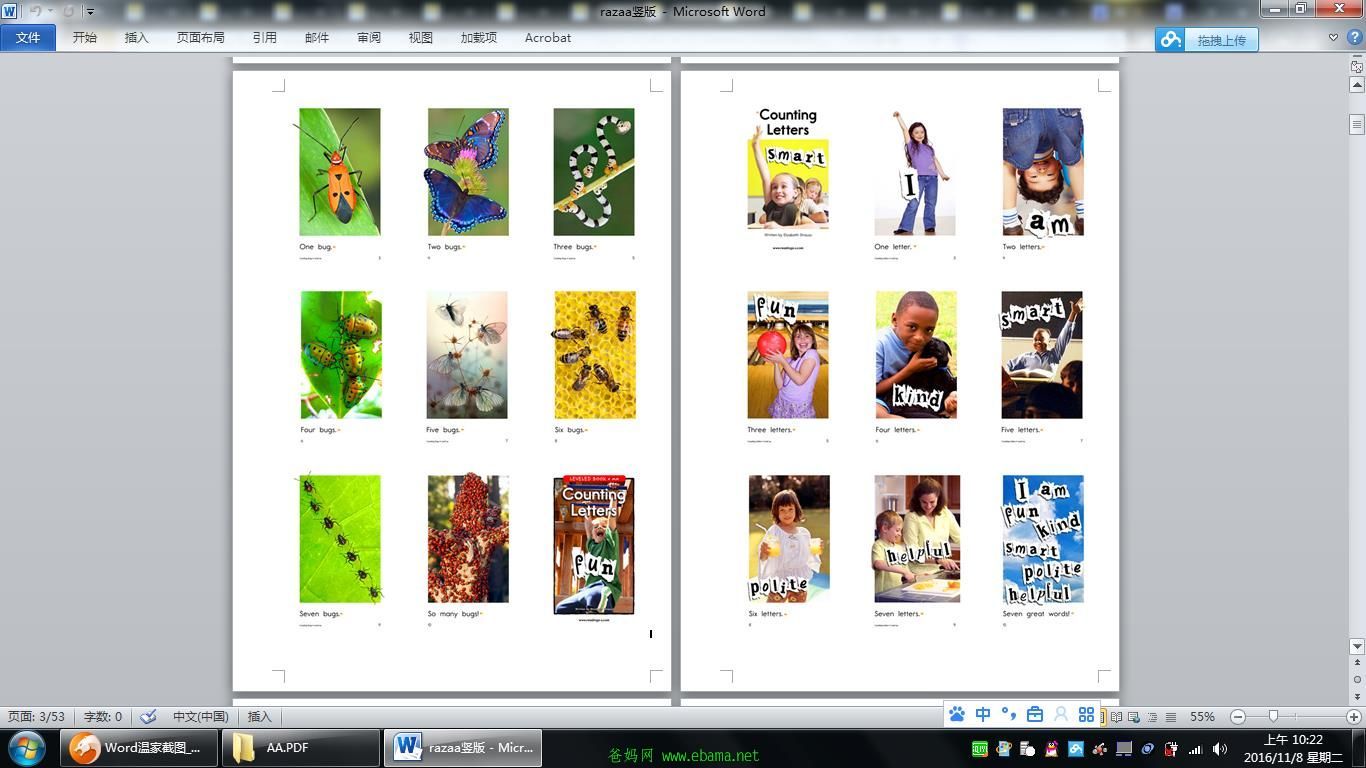The width and height of the screenshot is (1366, 768).
Task: Click the IME user account icon
Action: point(1061,714)
